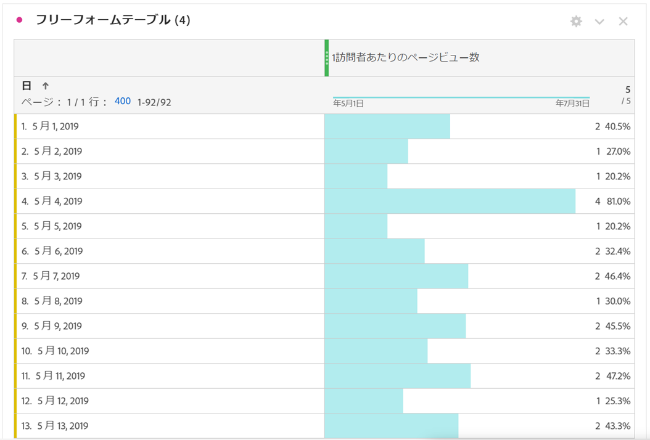Viewport: 650px width, 440px height.
Task: Click the フリーフォームテーブル (4) title
Action: pos(112,21)
